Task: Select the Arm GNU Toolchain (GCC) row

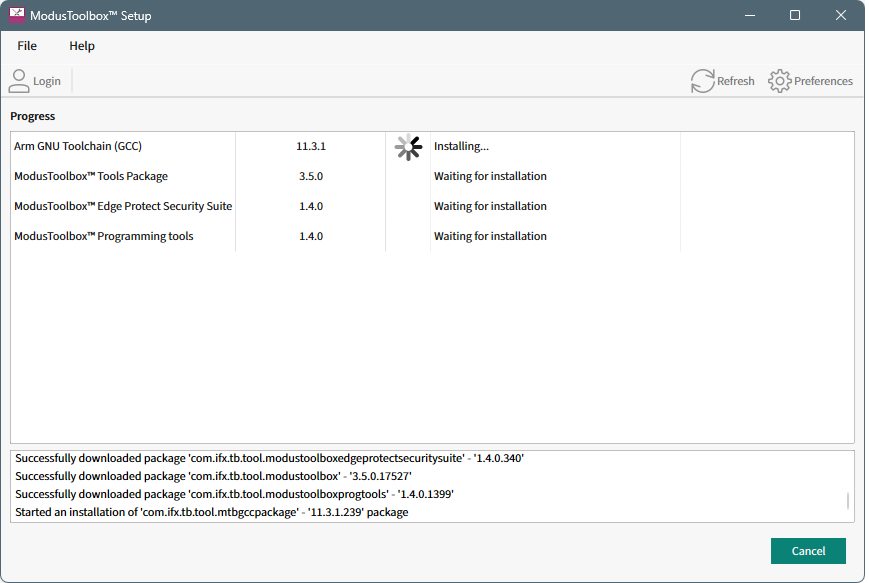Action: [x=78, y=146]
